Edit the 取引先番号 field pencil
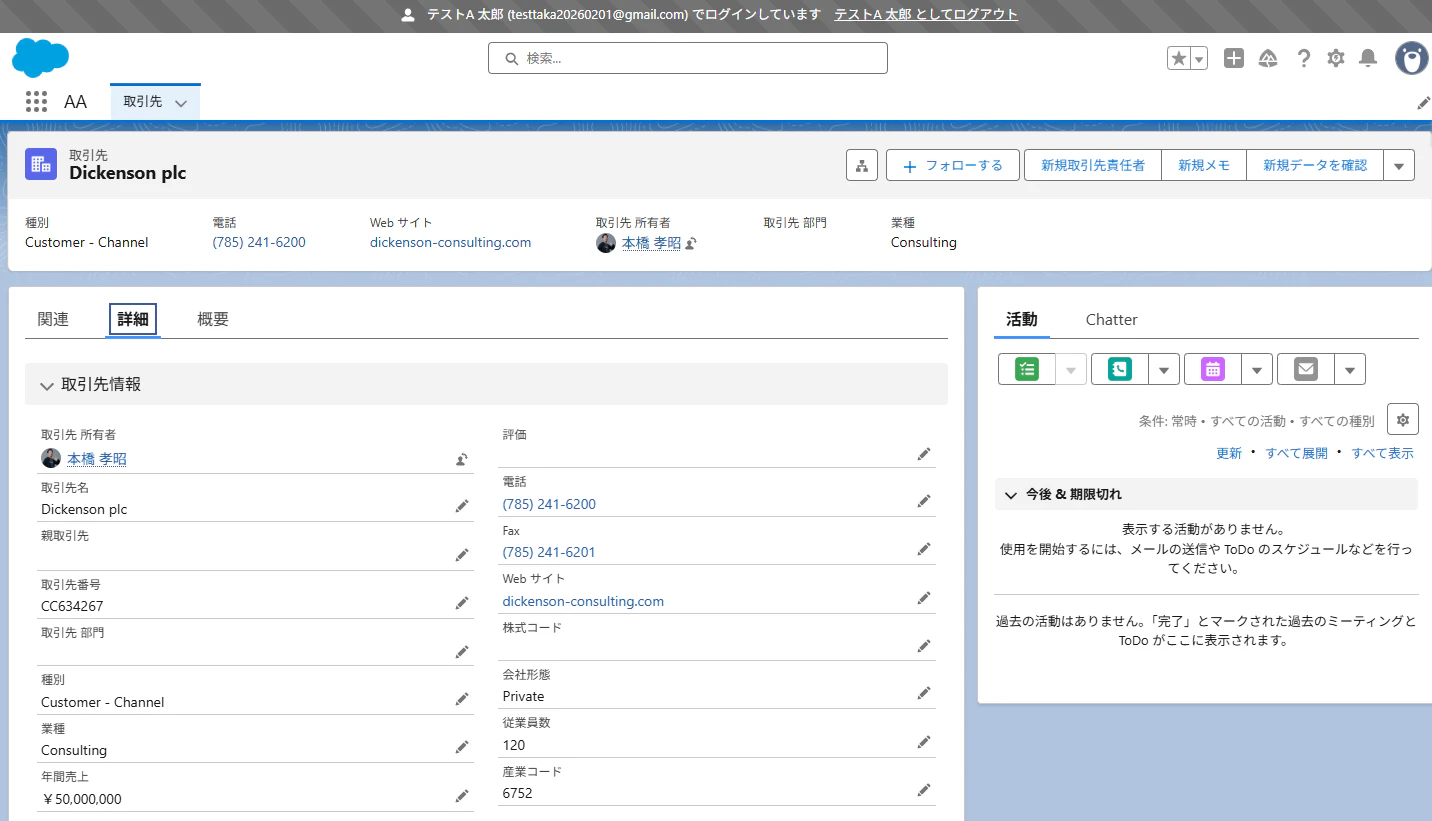This screenshot has width=1432, height=821. point(462,603)
